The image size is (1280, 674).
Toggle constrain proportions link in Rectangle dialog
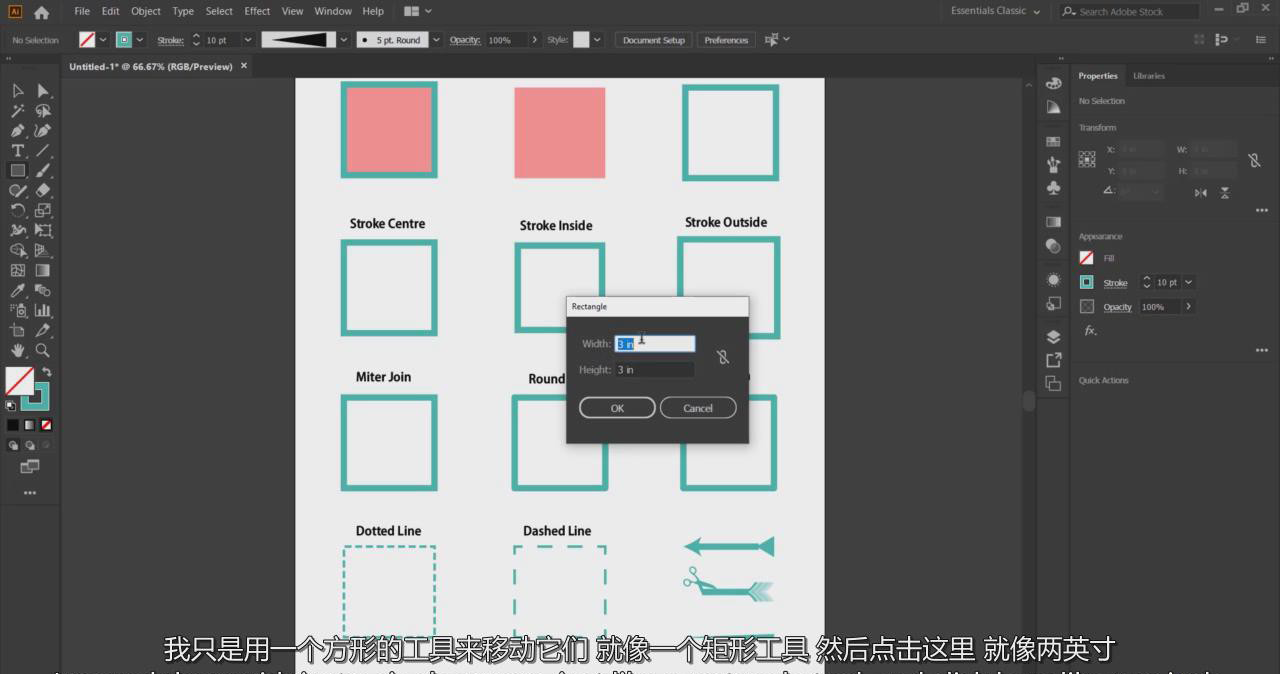point(723,357)
